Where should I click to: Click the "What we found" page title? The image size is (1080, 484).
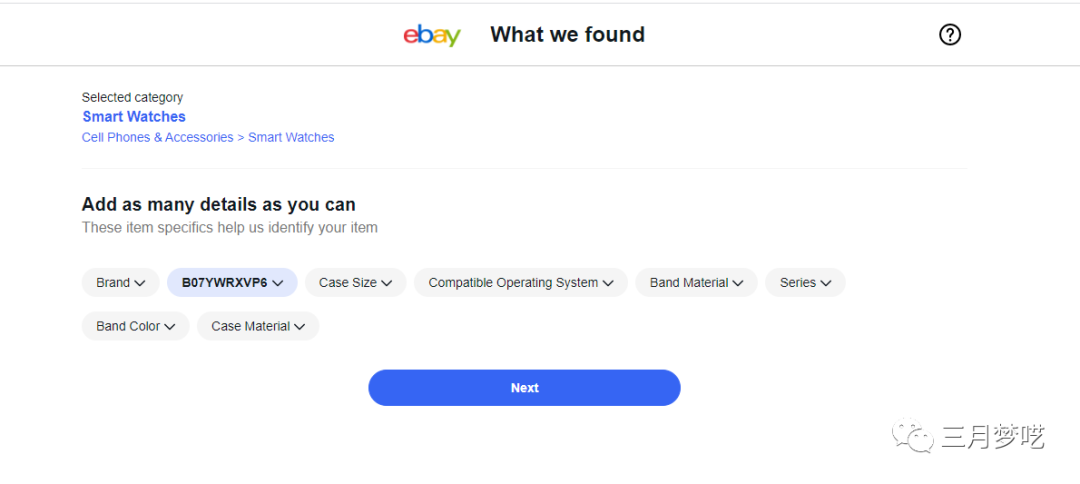[x=567, y=35]
